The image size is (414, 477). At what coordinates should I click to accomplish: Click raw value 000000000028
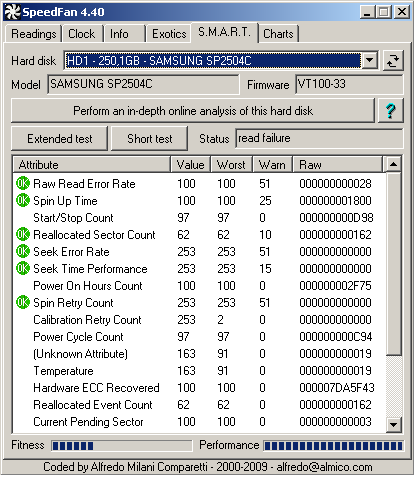tap(335, 184)
